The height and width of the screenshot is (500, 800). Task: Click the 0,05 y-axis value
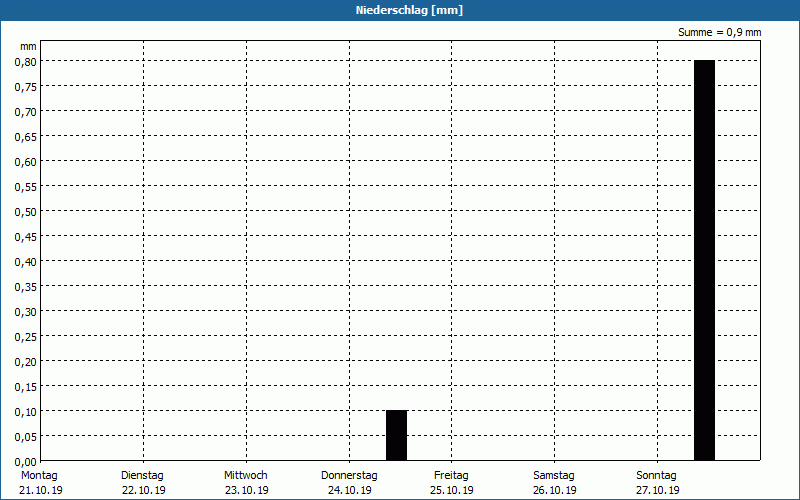tap(26, 437)
